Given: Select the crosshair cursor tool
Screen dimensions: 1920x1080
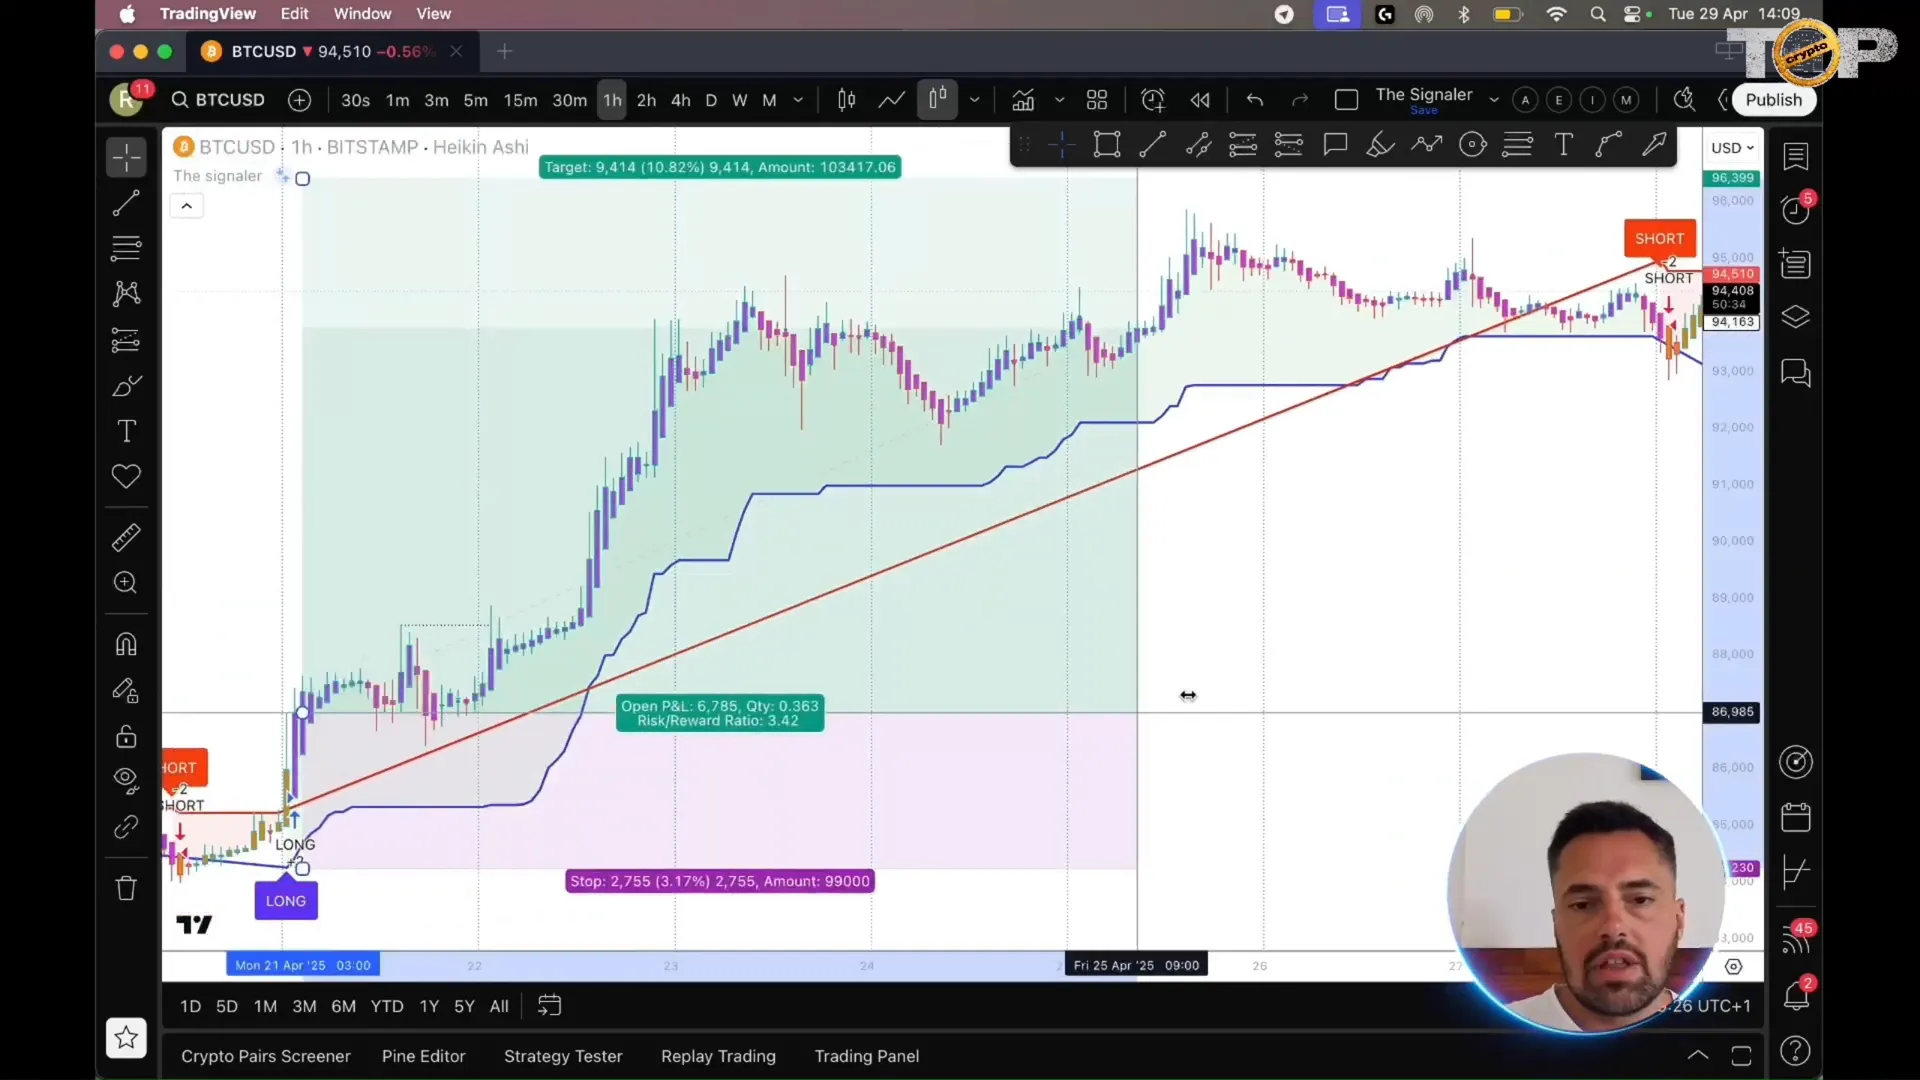Looking at the screenshot, I should point(126,157).
